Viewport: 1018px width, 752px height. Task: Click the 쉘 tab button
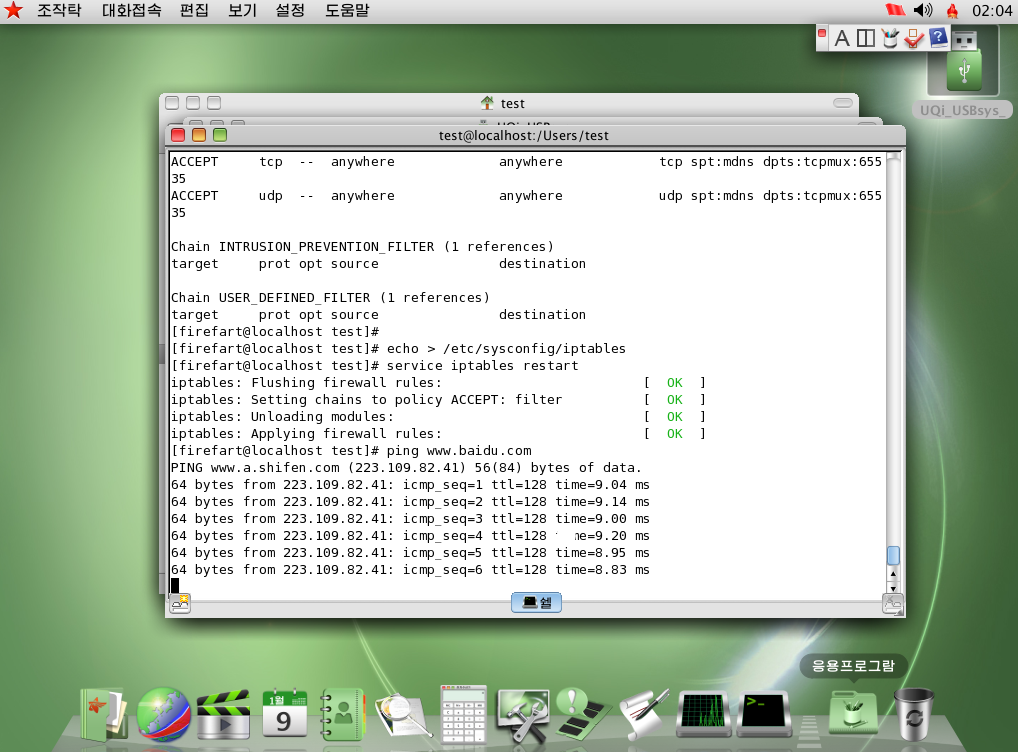tap(536, 602)
